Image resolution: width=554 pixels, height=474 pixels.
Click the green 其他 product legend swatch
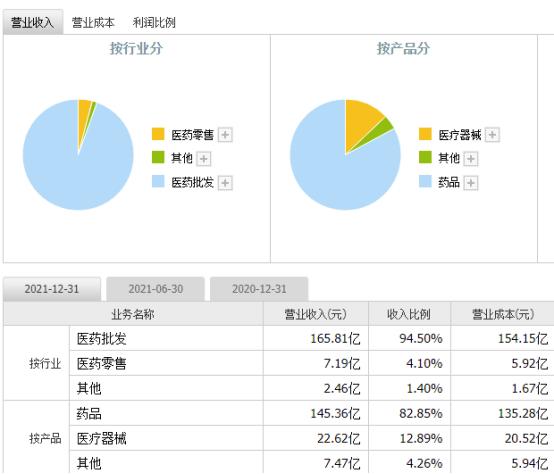pyautogui.click(x=425, y=158)
